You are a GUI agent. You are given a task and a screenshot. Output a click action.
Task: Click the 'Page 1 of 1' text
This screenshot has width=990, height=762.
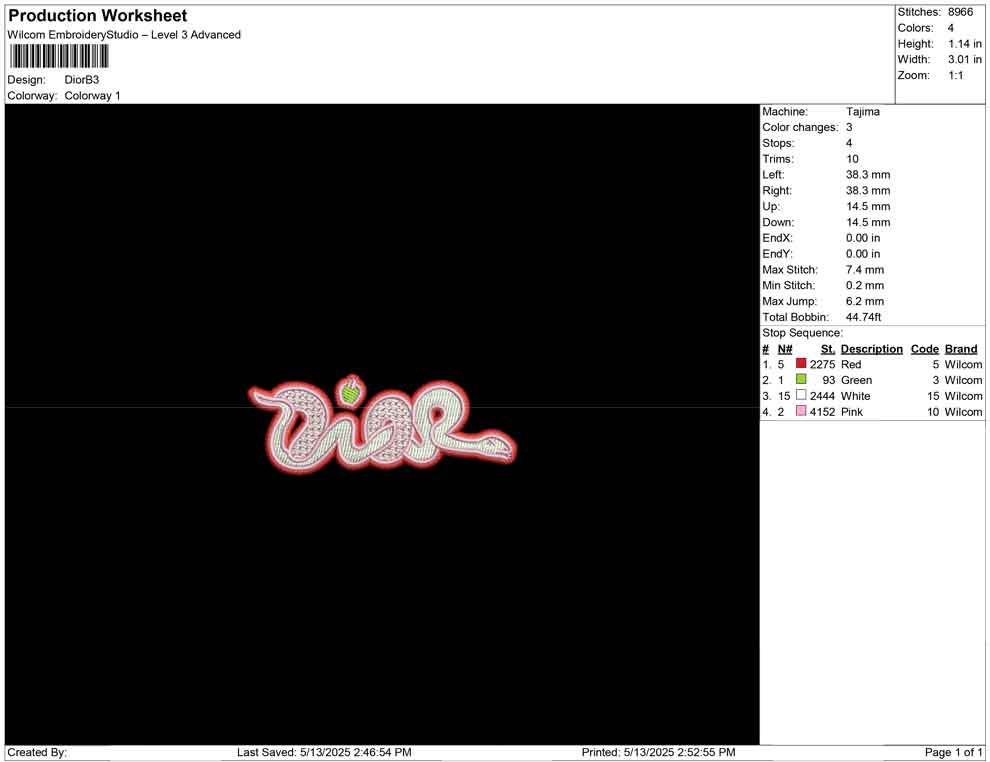click(953, 752)
